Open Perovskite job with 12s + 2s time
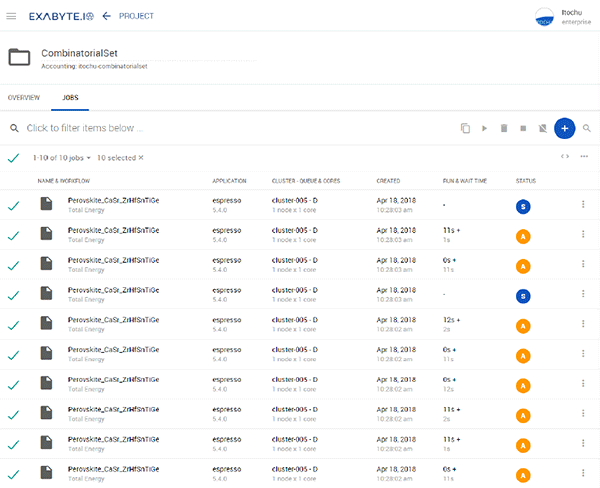600x488 pixels. pos(113,320)
